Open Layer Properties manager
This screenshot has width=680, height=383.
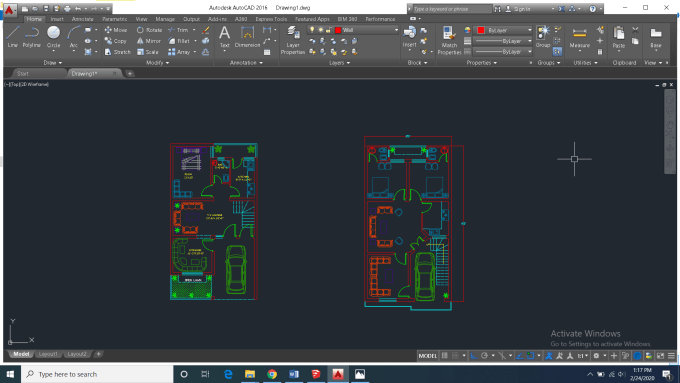tap(293, 40)
